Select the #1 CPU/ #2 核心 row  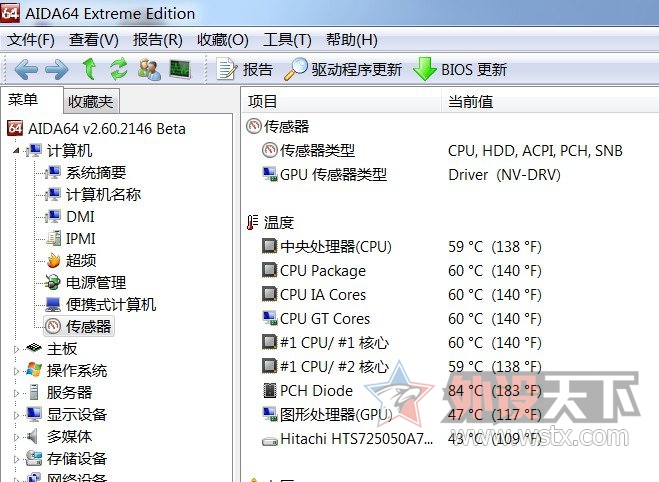pos(401,366)
